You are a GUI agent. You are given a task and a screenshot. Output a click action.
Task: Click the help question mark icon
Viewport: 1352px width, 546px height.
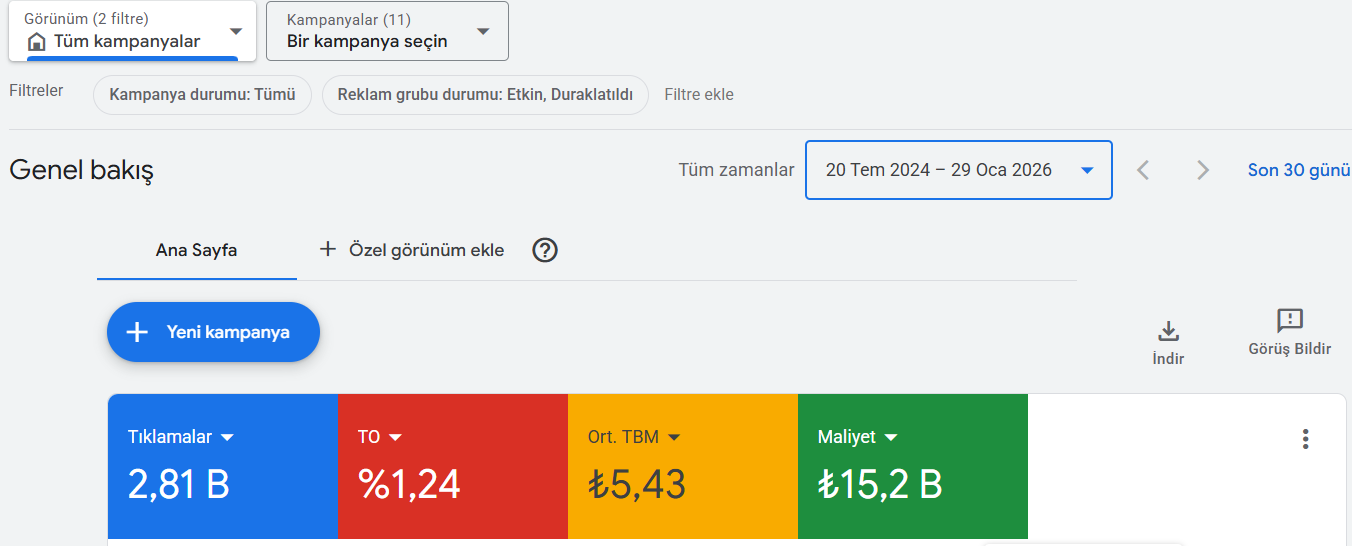tap(544, 250)
